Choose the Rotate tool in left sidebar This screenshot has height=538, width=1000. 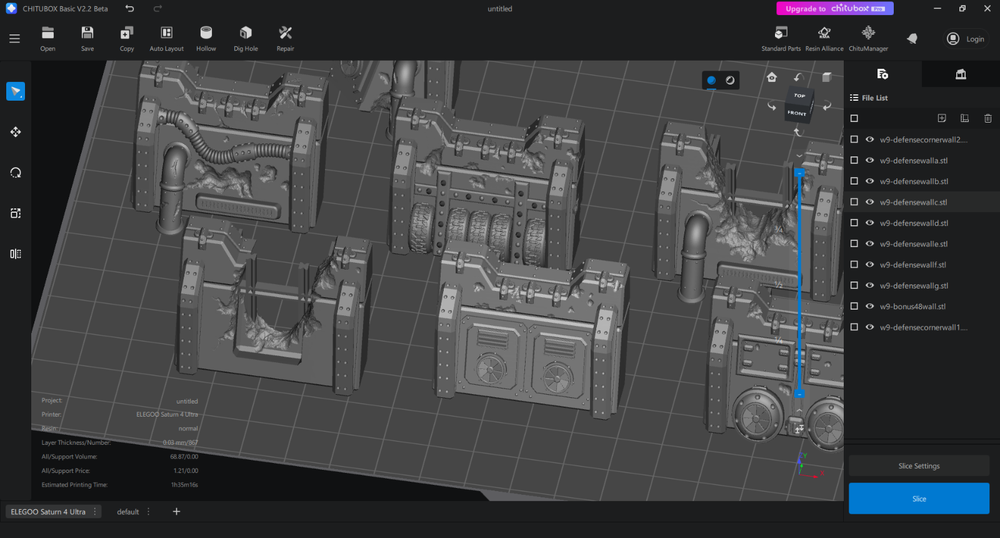(x=15, y=173)
